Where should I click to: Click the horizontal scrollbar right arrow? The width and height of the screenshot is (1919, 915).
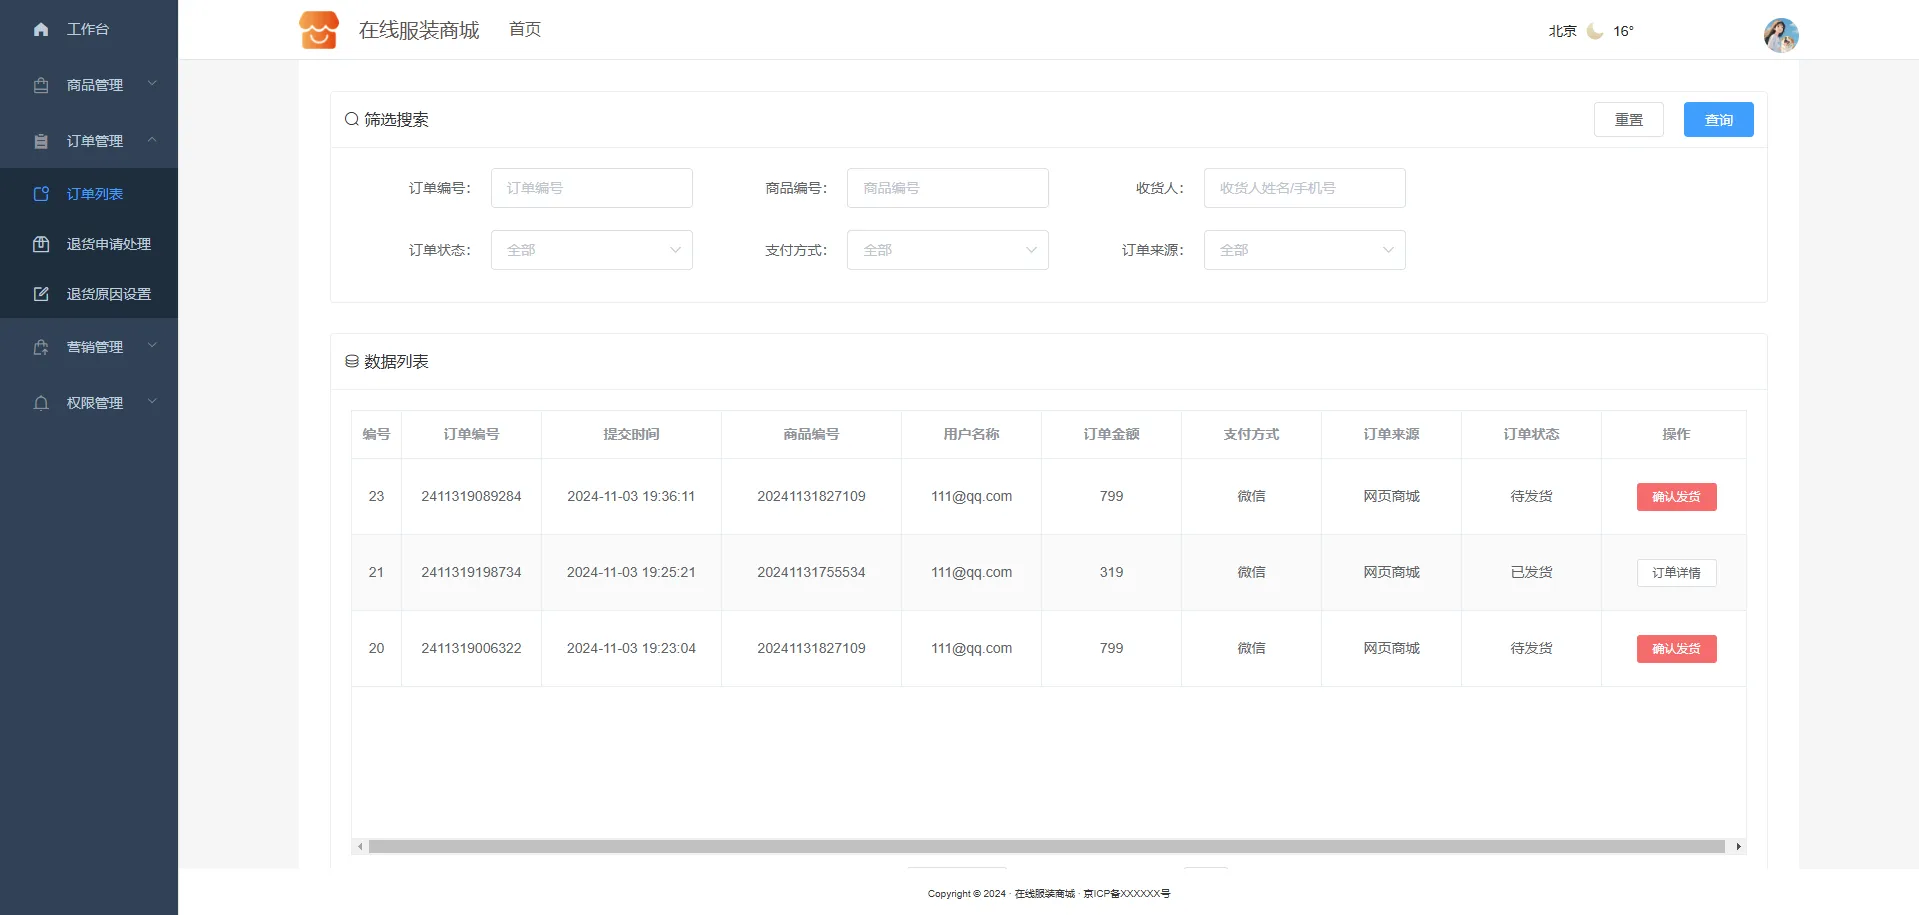coord(1739,847)
